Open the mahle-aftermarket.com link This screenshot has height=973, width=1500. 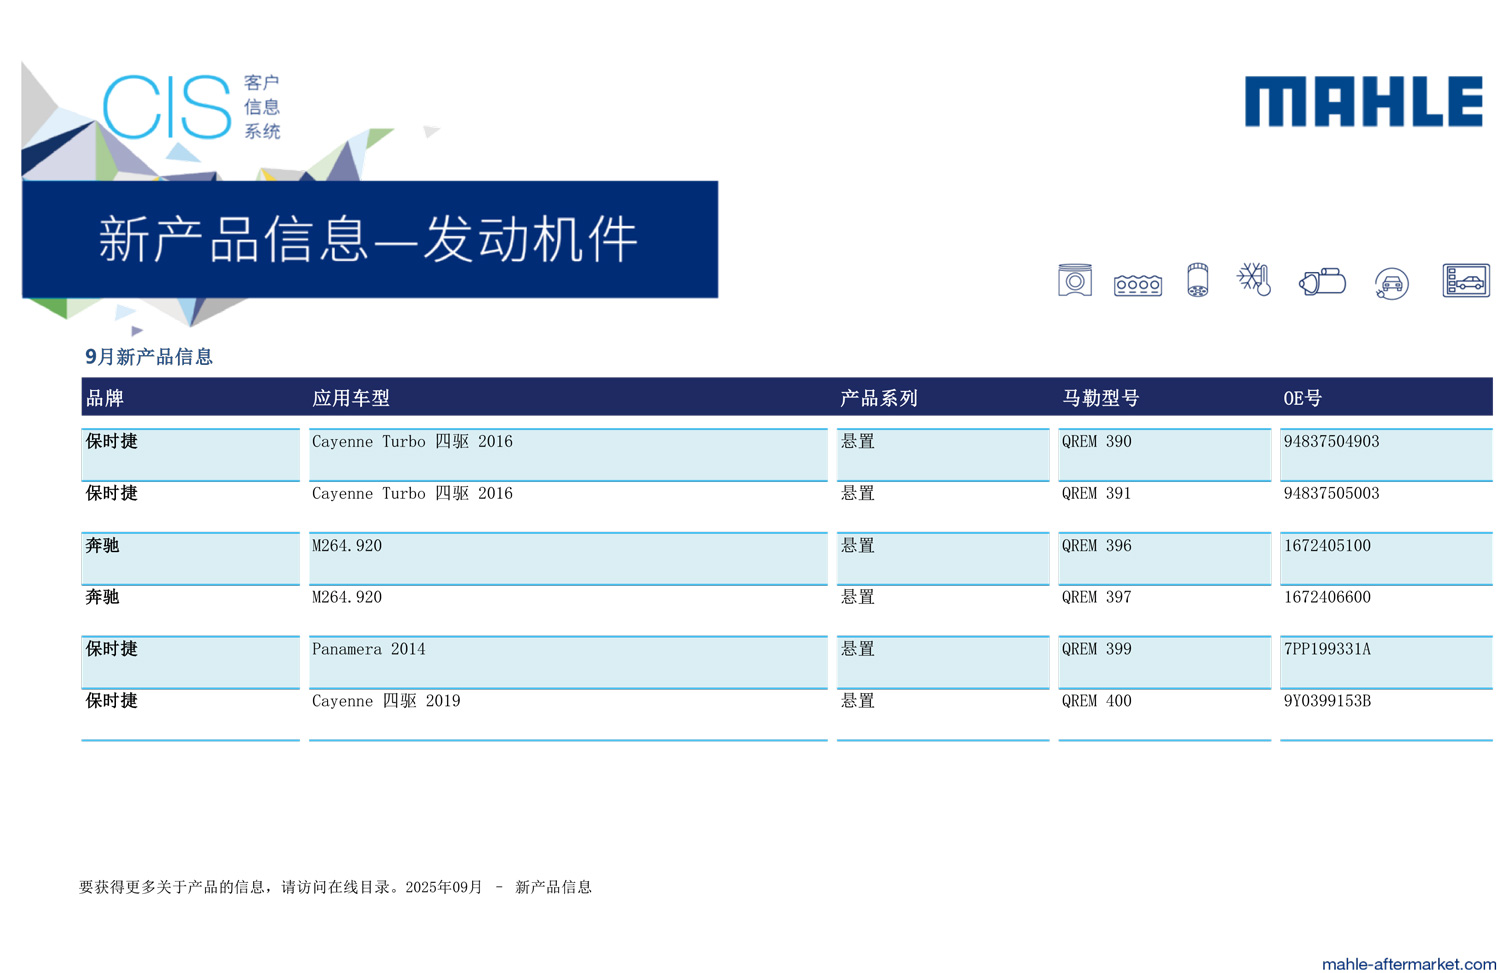point(1408,963)
